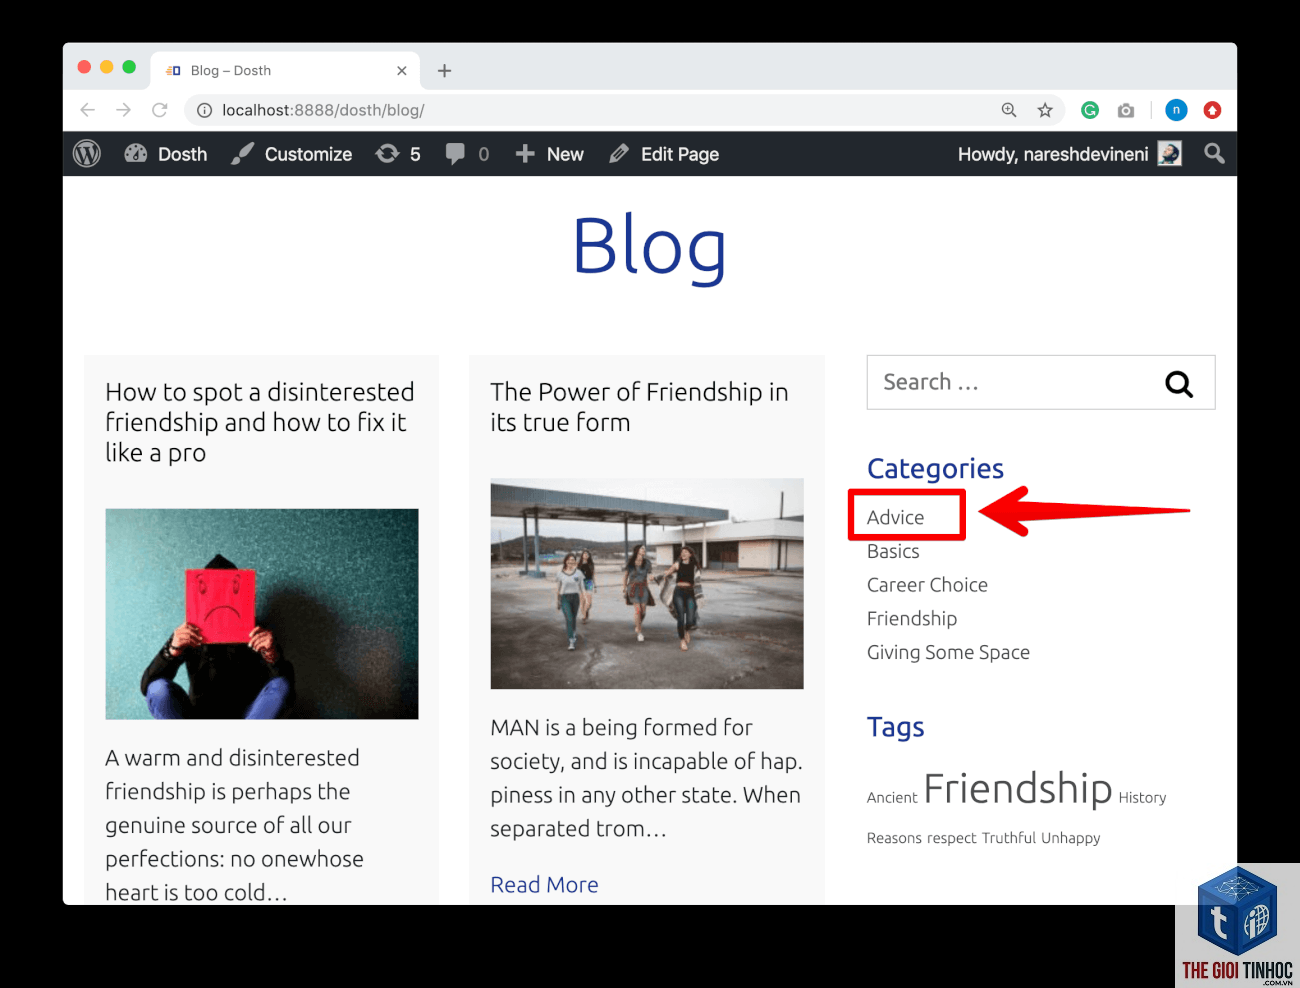This screenshot has height=988, width=1300.
Task: Select the Blog – Dosth browser tab
Action: [285, 70]
